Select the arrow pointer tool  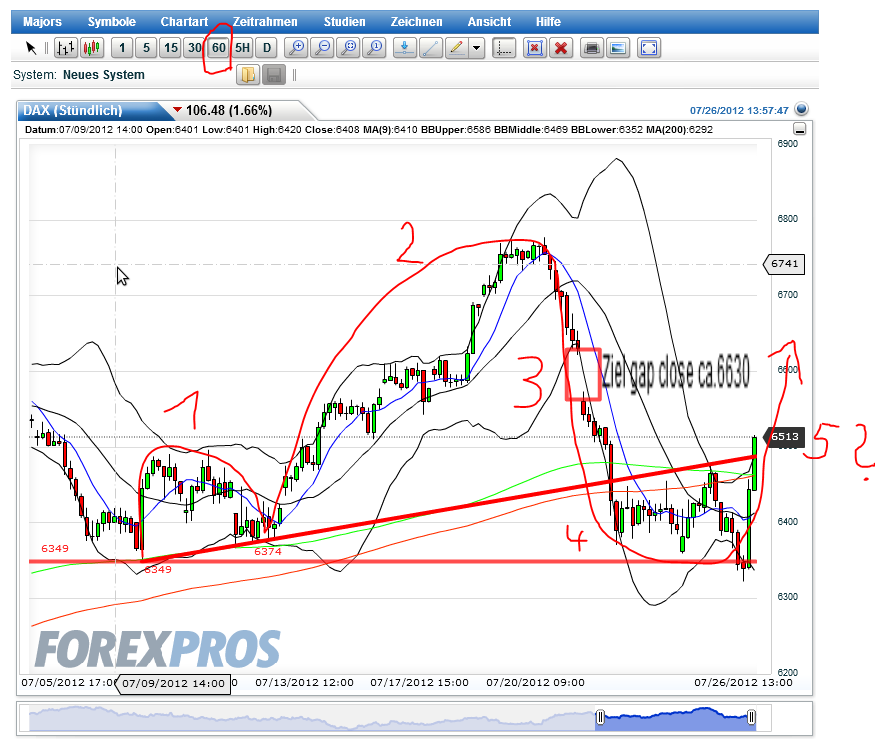[31, 47]
